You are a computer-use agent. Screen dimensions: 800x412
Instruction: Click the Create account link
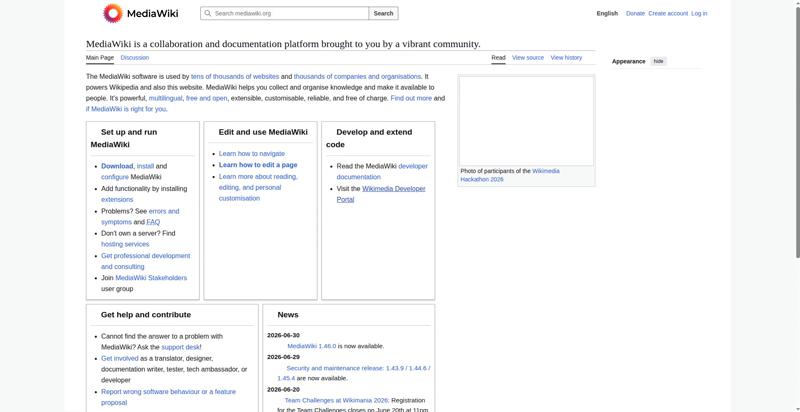click(668, 14)
